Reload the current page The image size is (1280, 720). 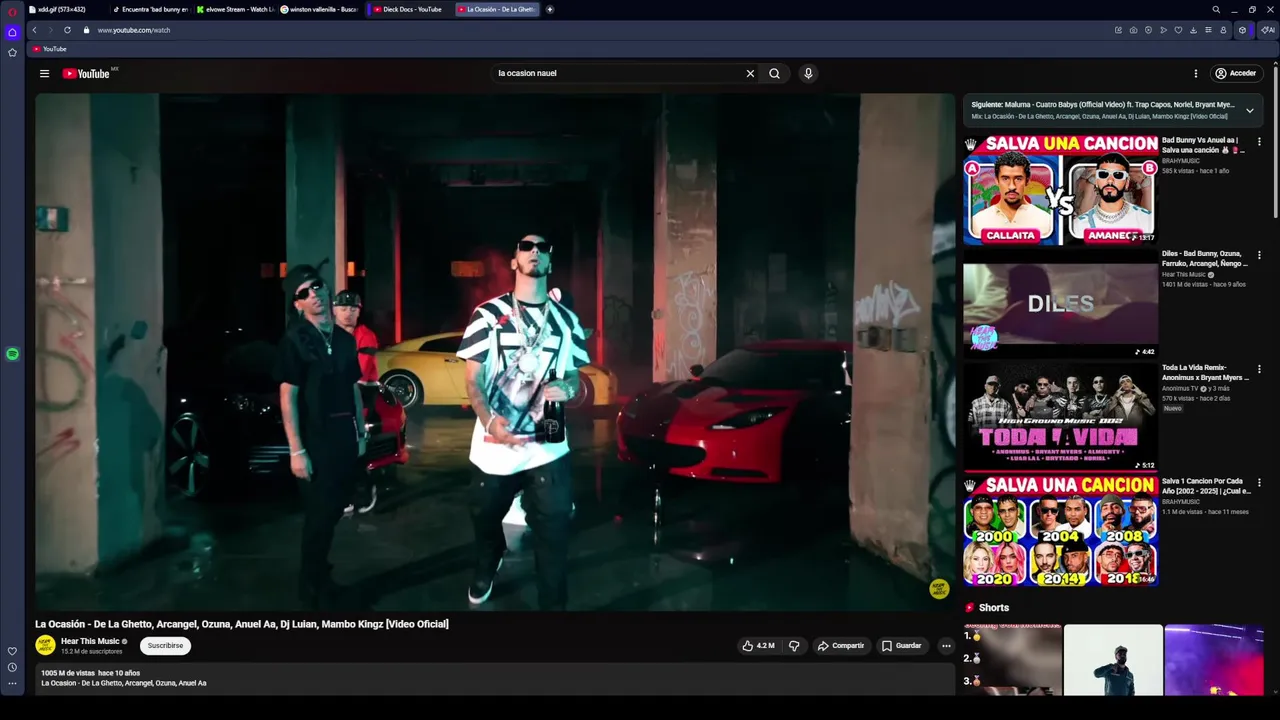pos(68,30)
